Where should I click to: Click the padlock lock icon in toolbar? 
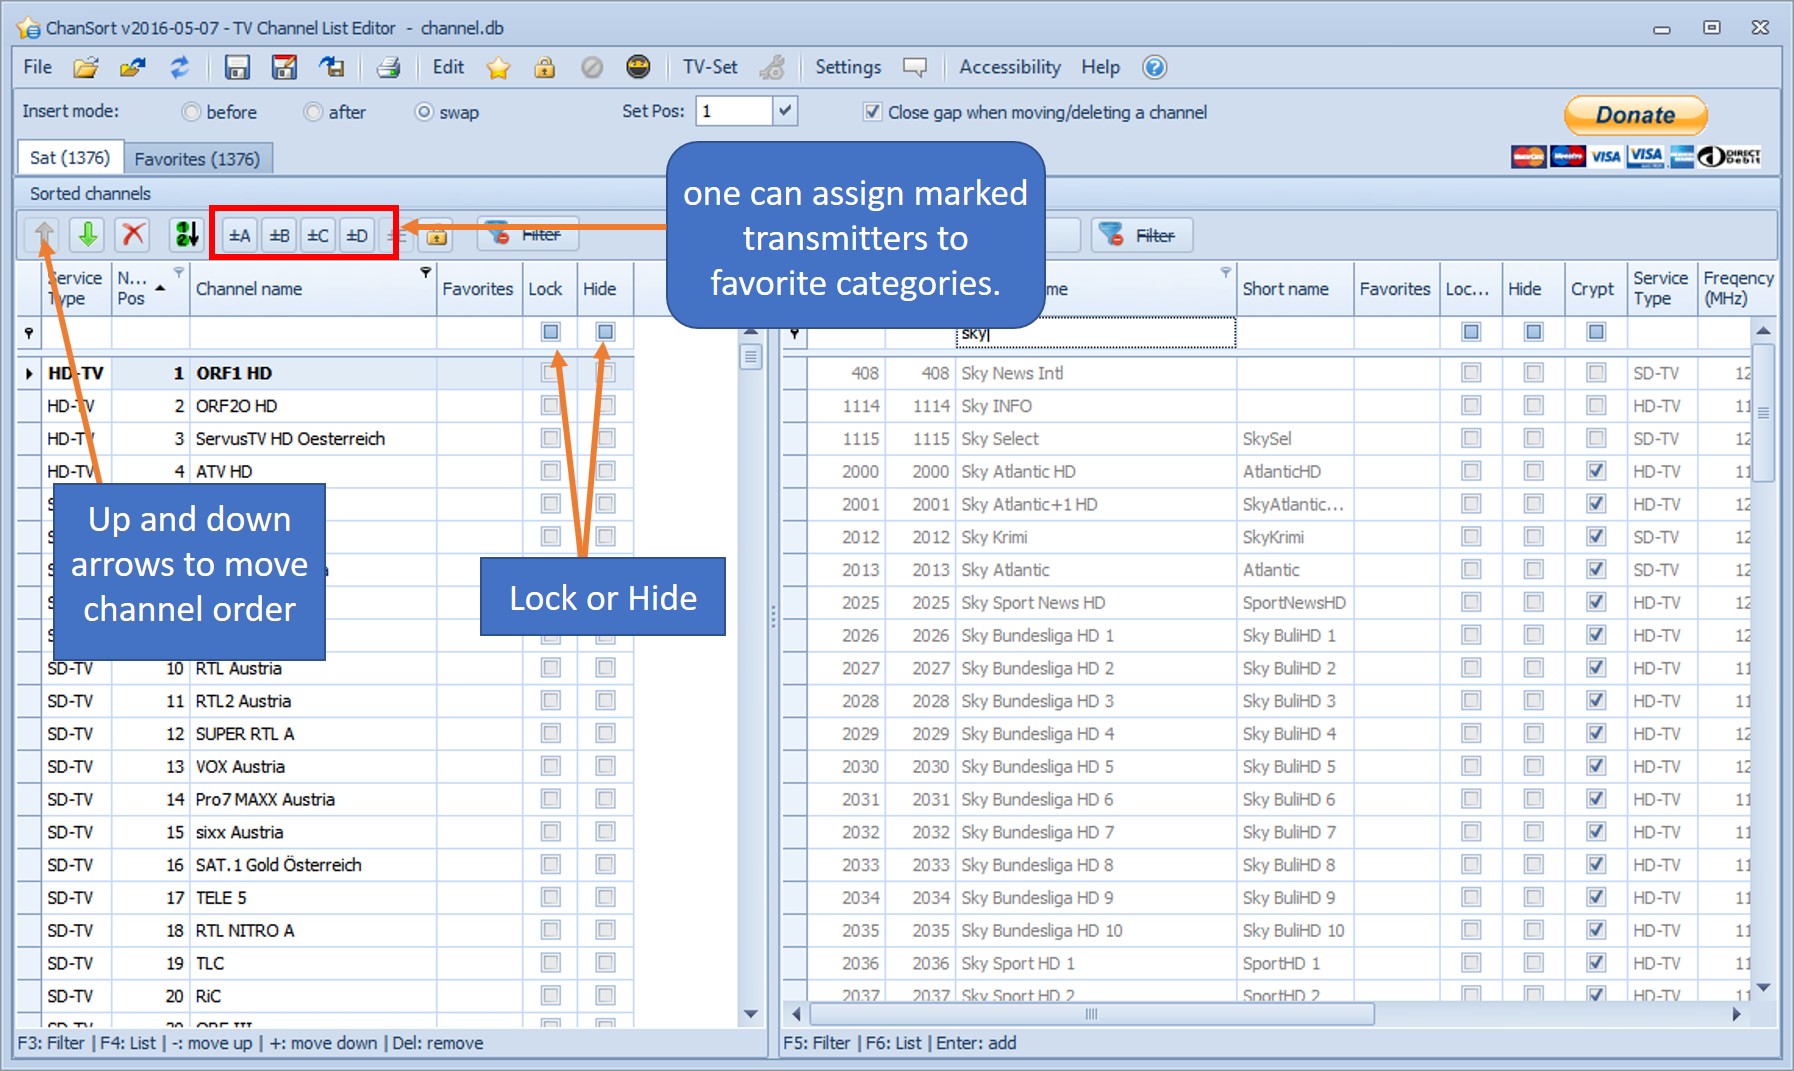544,67
